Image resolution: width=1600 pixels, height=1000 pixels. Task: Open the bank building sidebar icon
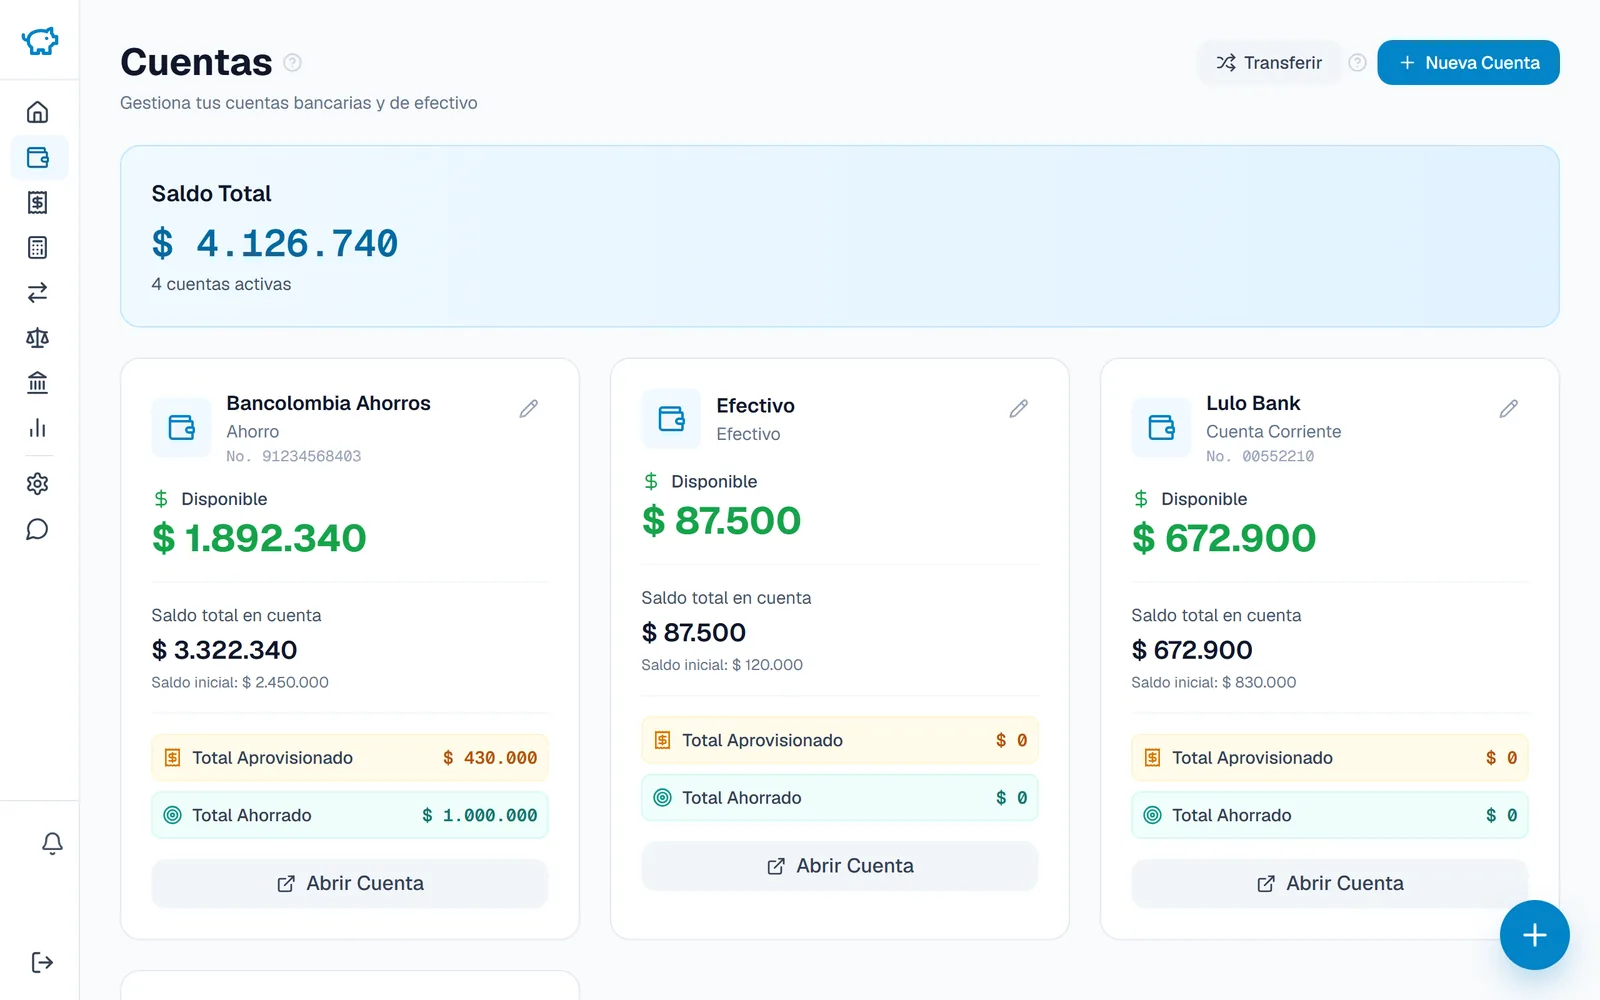[x=38, y=383]
